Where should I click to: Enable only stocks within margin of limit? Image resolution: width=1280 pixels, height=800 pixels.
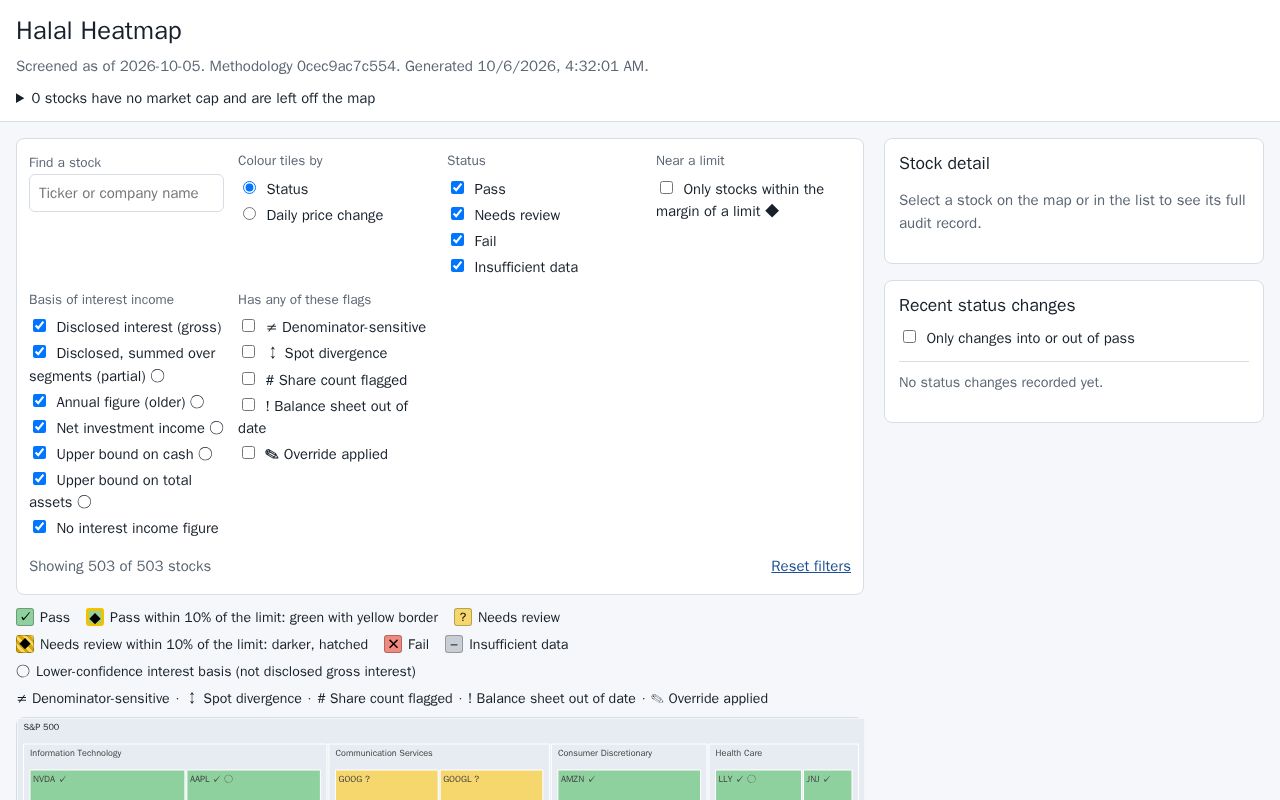point(666,188)
